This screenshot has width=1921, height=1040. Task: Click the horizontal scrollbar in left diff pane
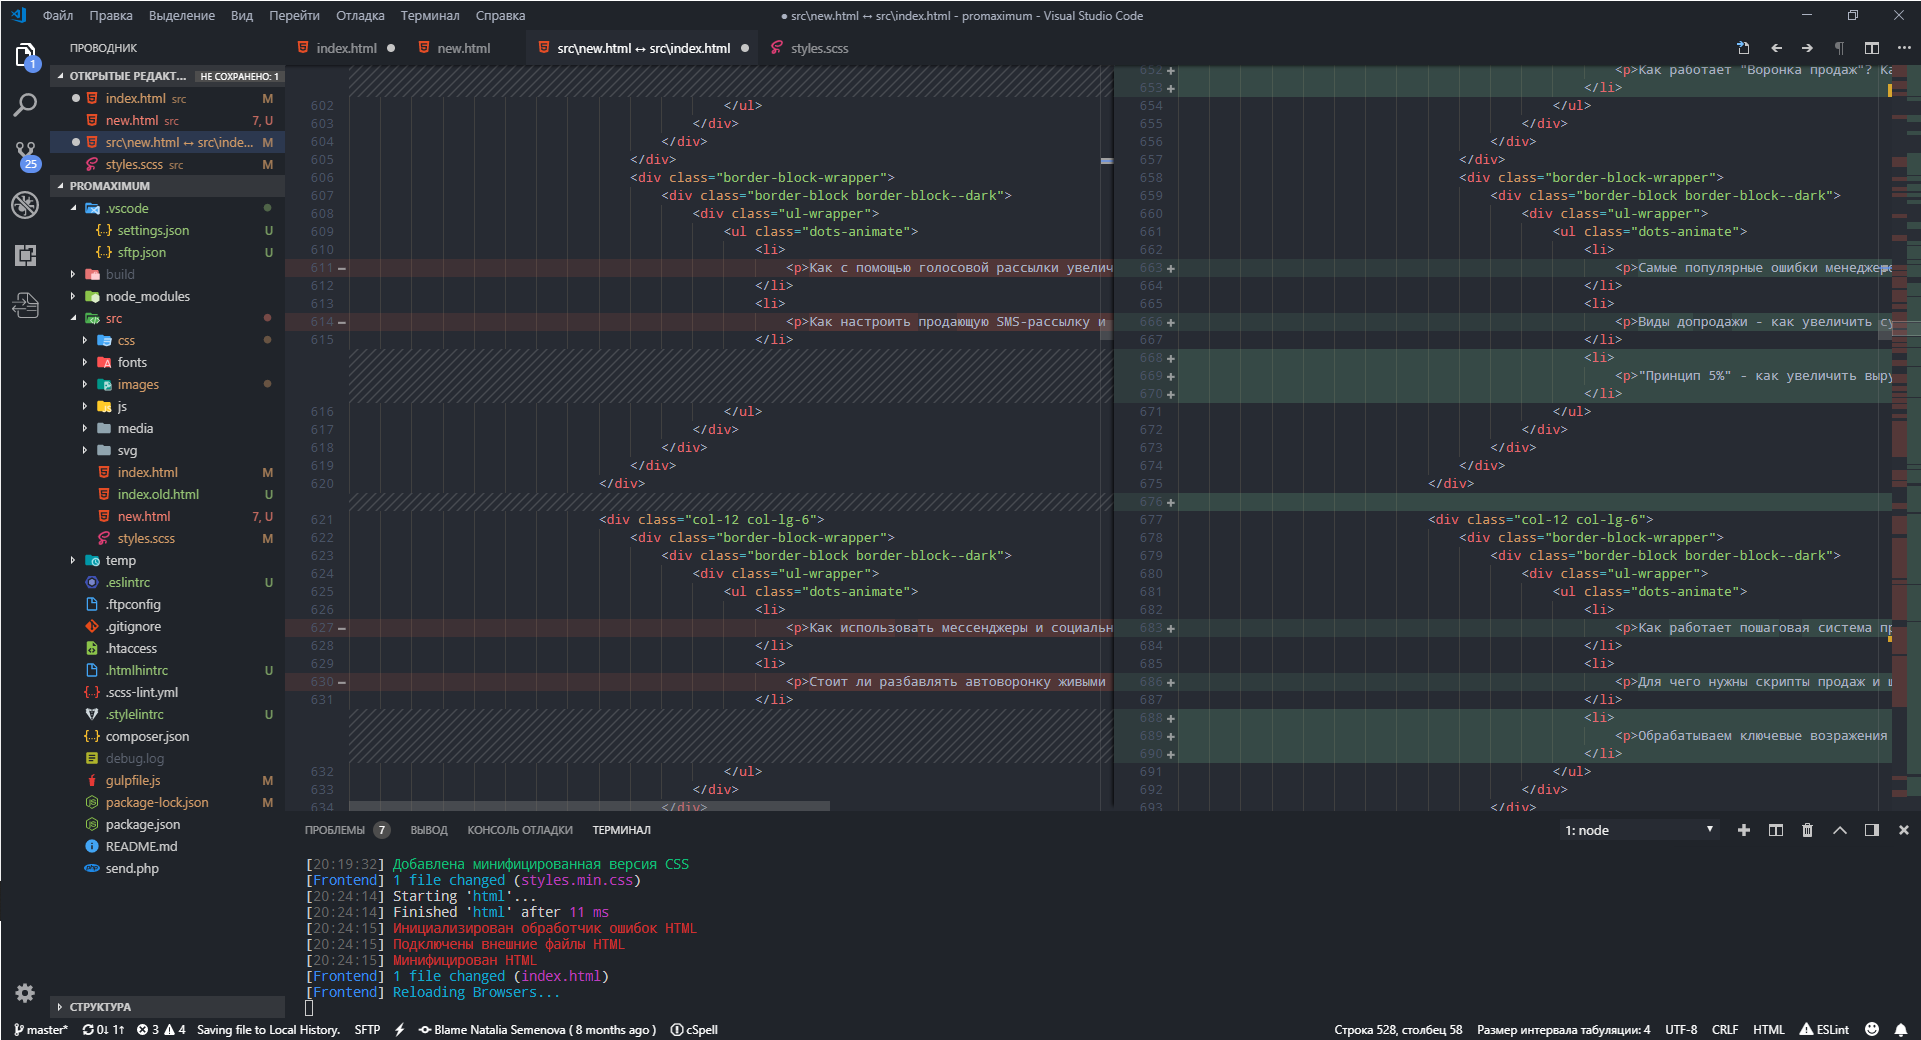pyautogui.click(x=589, y=806)
